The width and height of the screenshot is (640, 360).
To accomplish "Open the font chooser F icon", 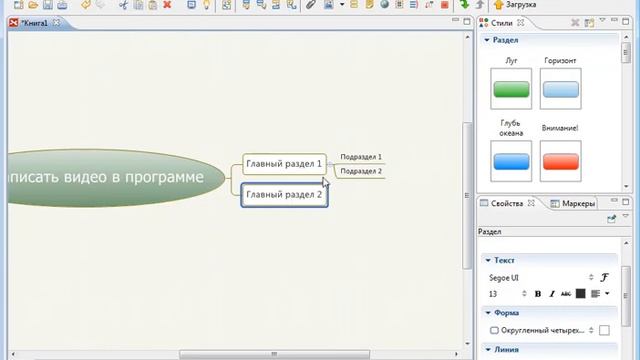I will (x=604, y=278).
